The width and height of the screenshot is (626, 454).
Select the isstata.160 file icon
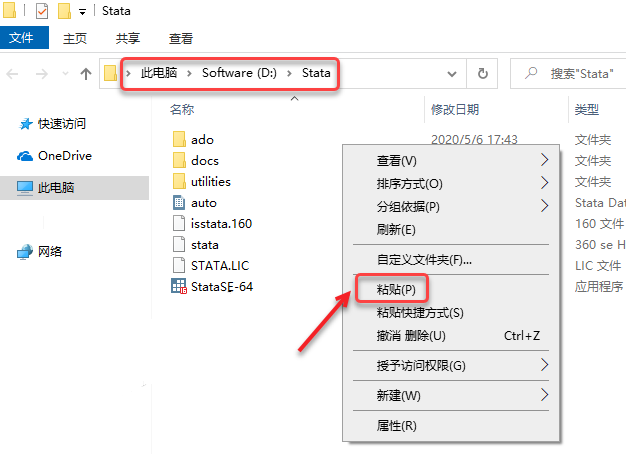(x=179, y=223)
